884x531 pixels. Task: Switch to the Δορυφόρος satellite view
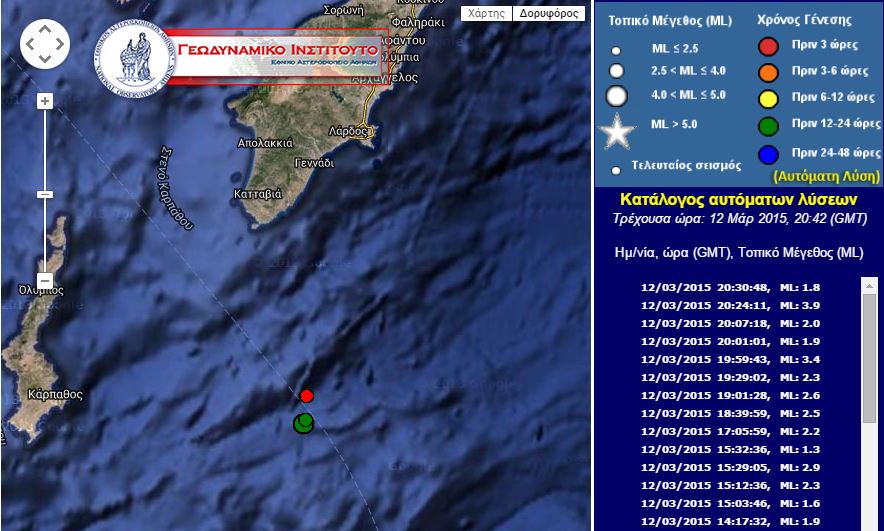548,14
